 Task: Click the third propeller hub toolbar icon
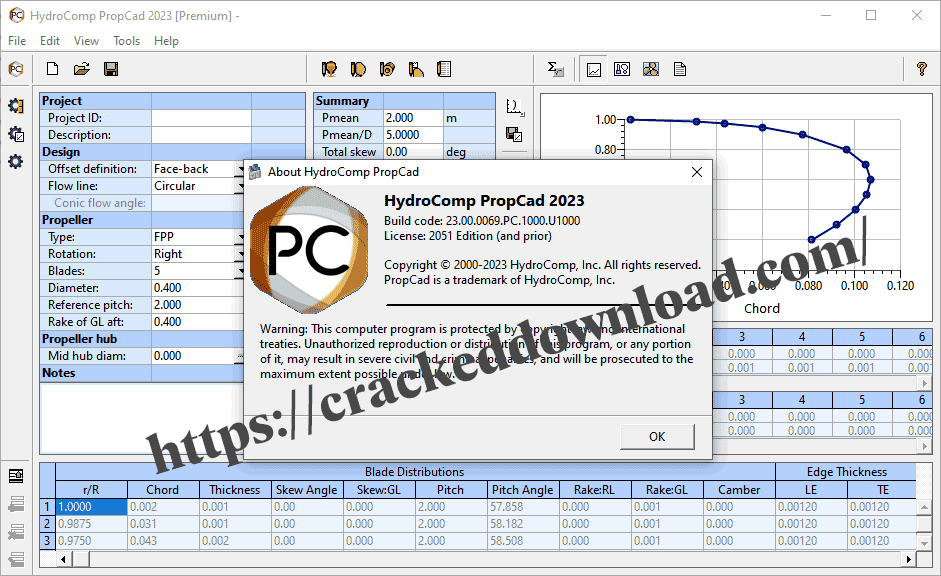point(387,69)
